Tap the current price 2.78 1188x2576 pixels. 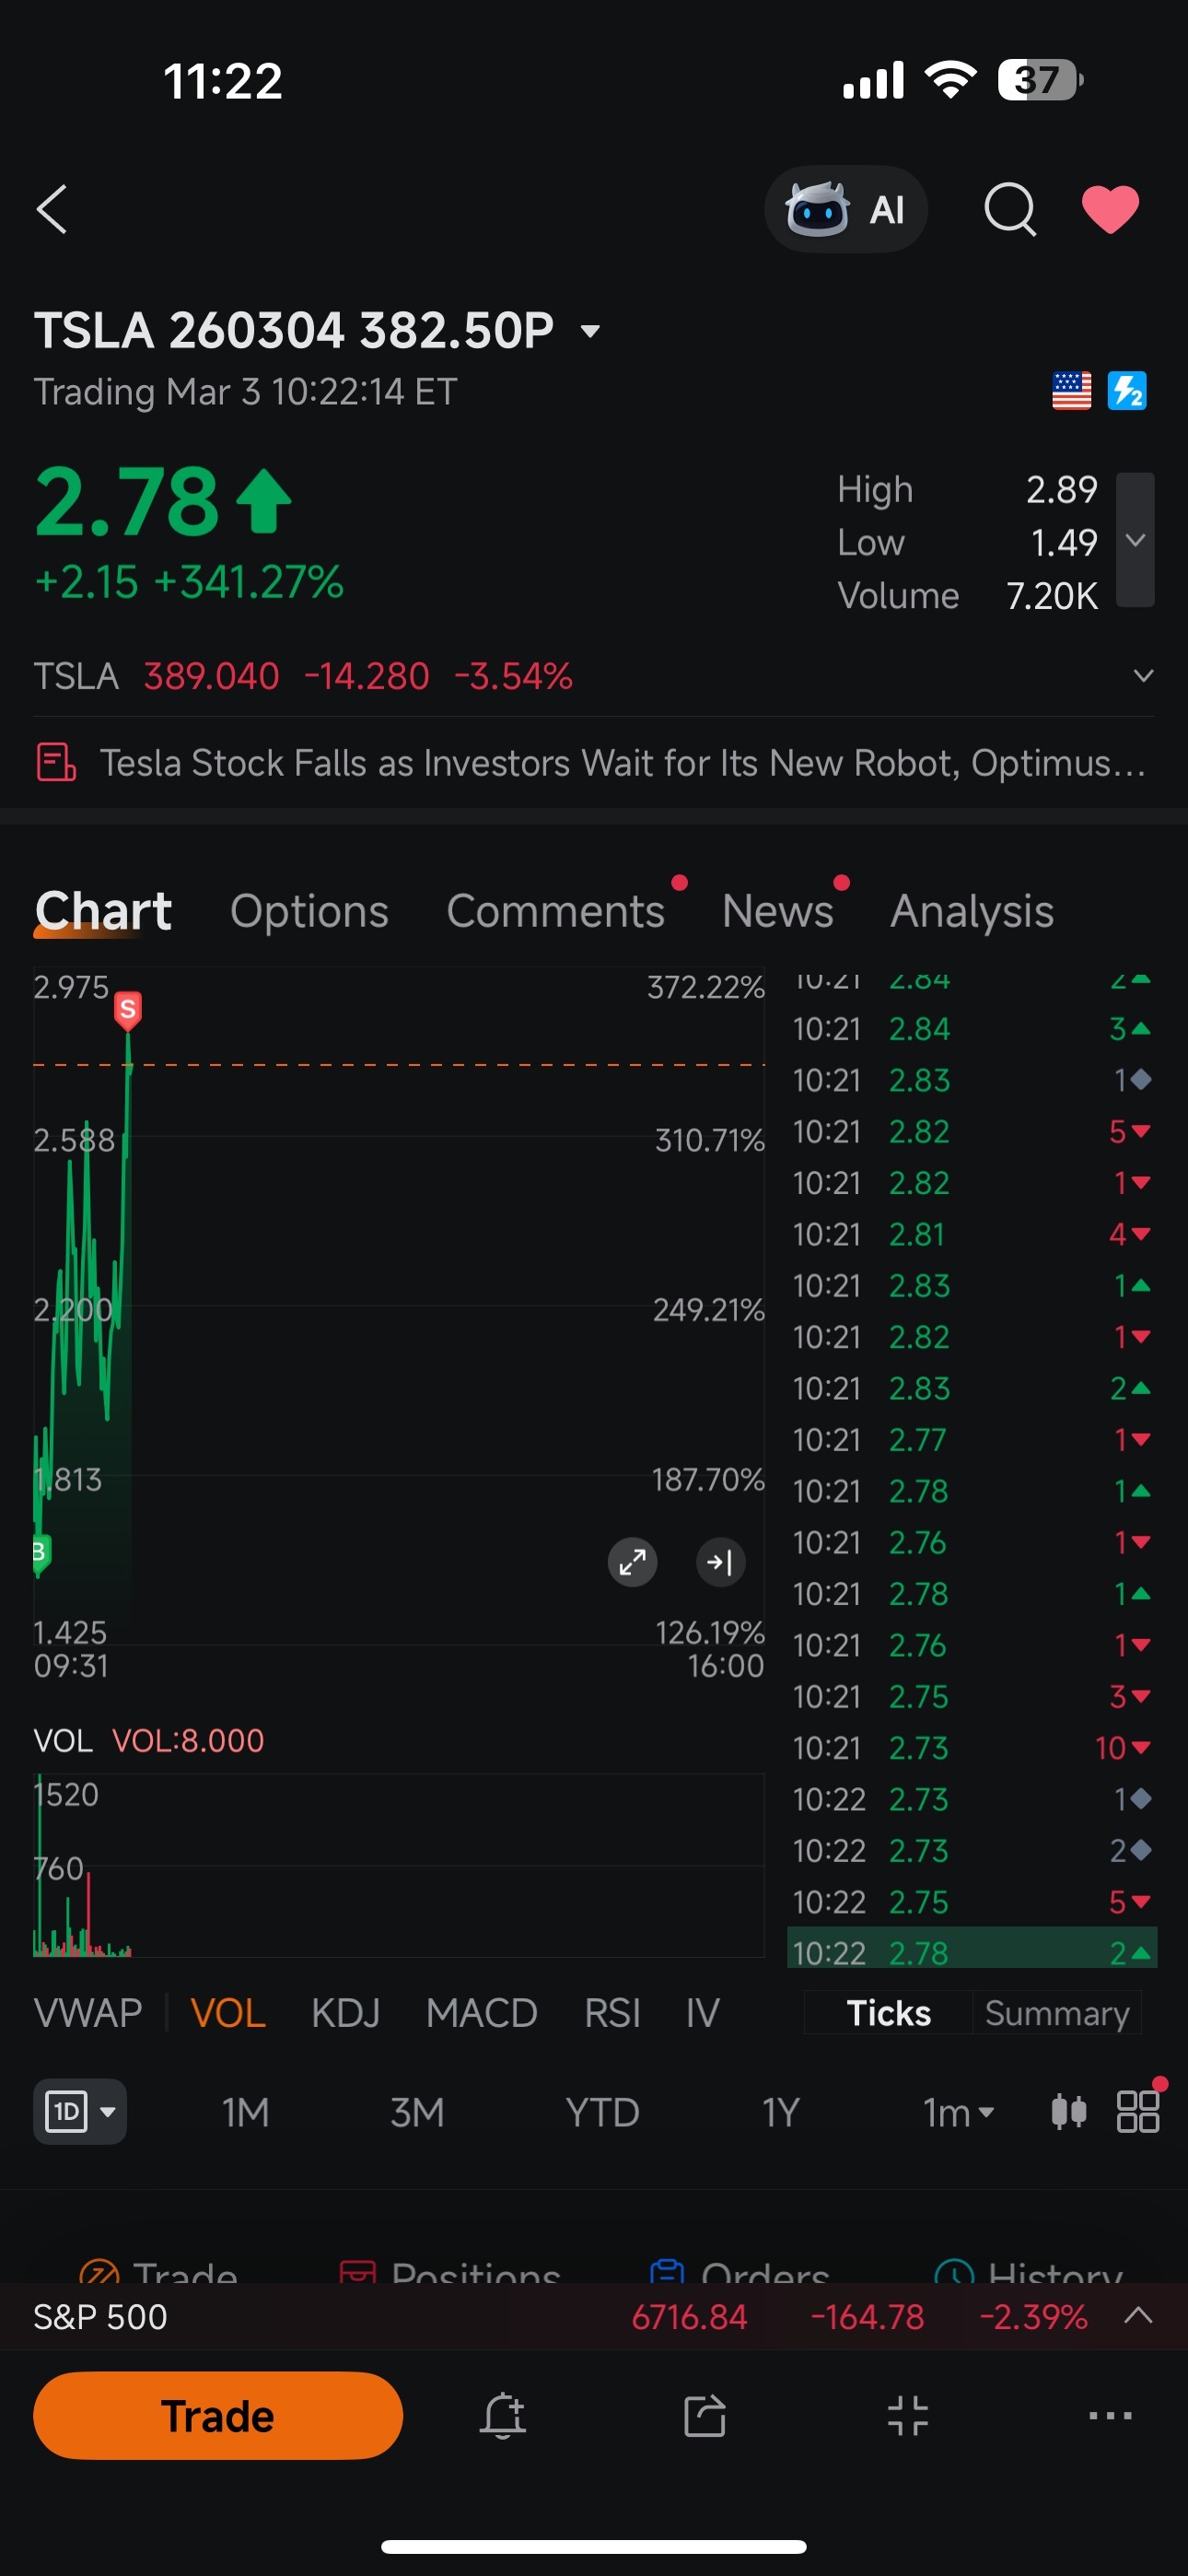pyautogui.click(x=126, y=501)
